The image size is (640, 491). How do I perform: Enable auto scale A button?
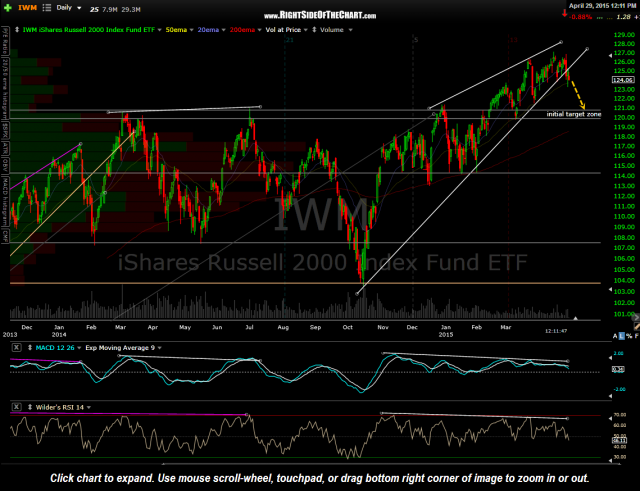coord(615,336)
